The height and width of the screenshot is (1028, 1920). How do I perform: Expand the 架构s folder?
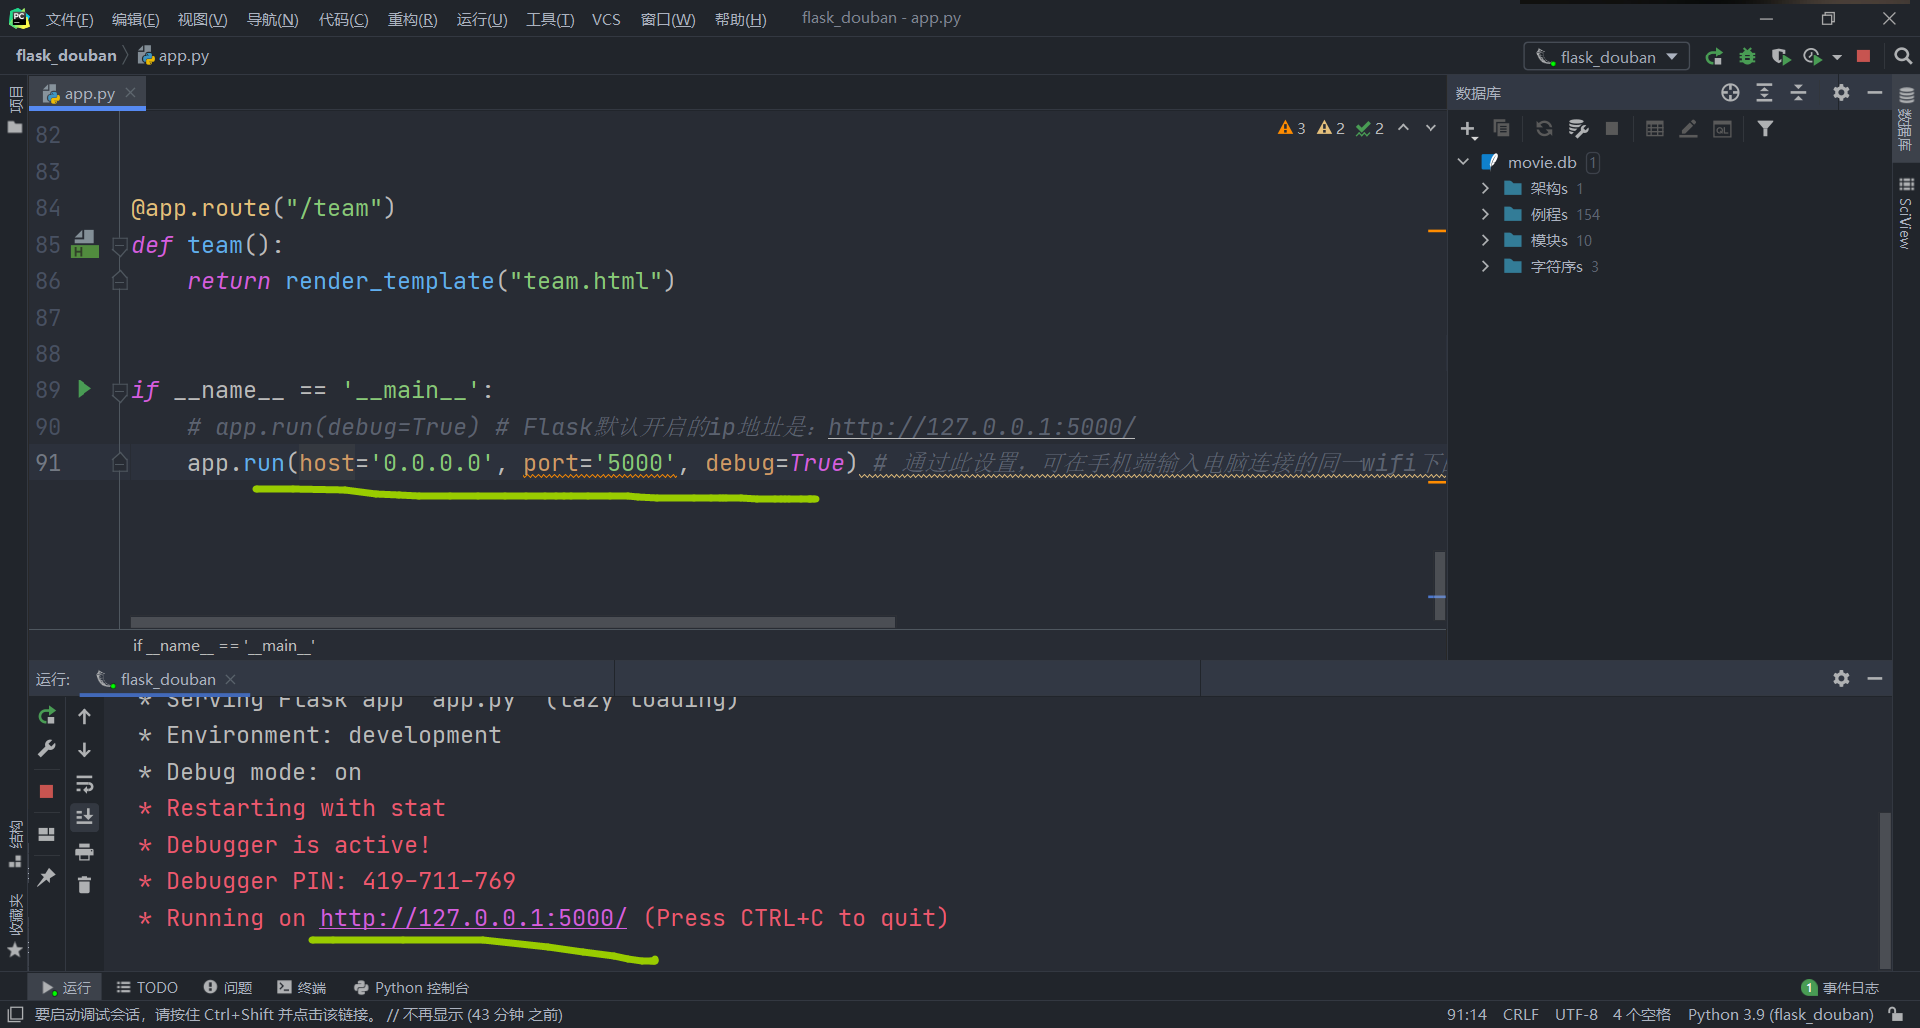[x=1485, y=188]
